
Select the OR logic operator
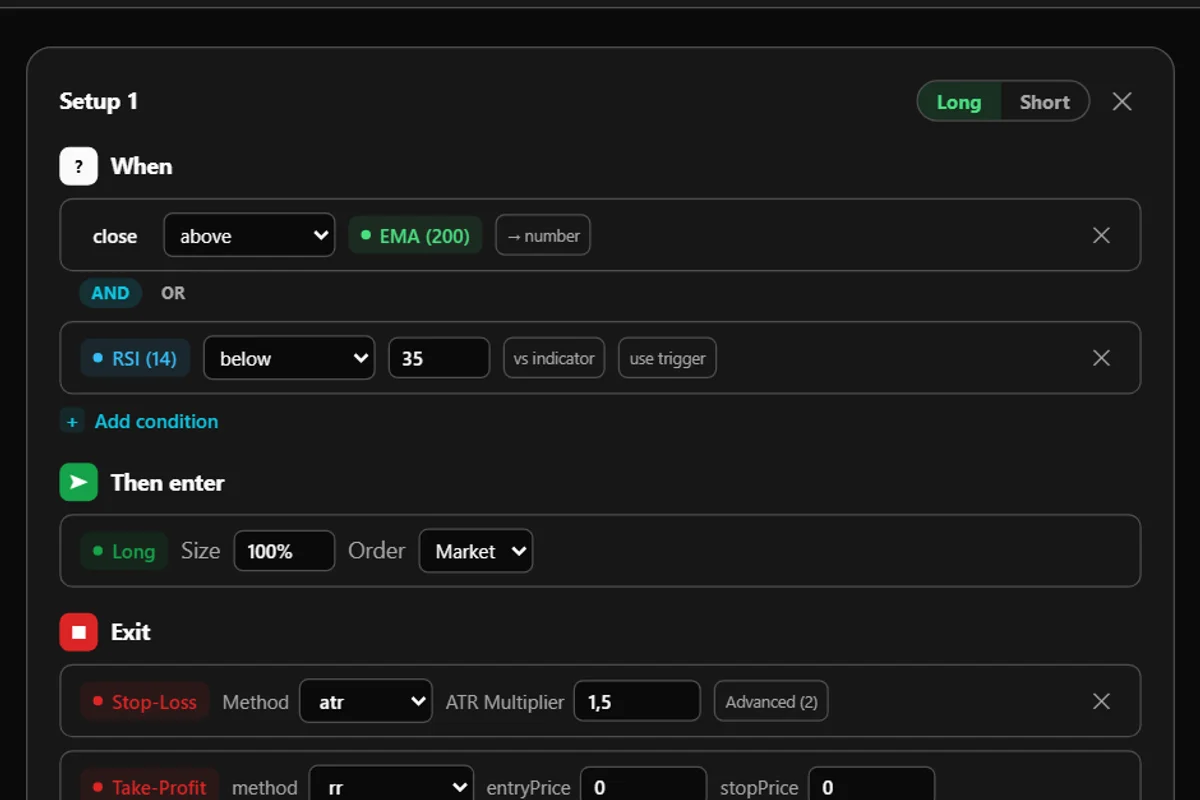tap(173, 293)
